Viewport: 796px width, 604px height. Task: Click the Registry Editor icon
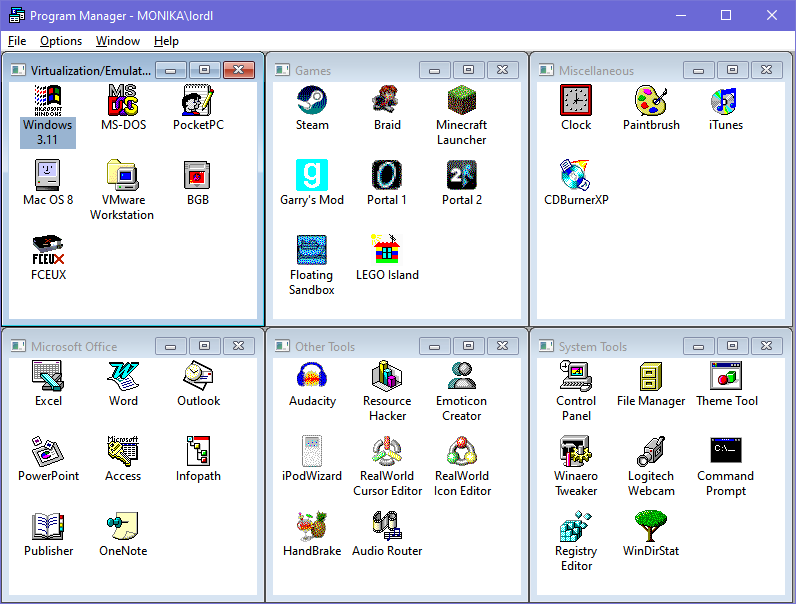(576, 526)
